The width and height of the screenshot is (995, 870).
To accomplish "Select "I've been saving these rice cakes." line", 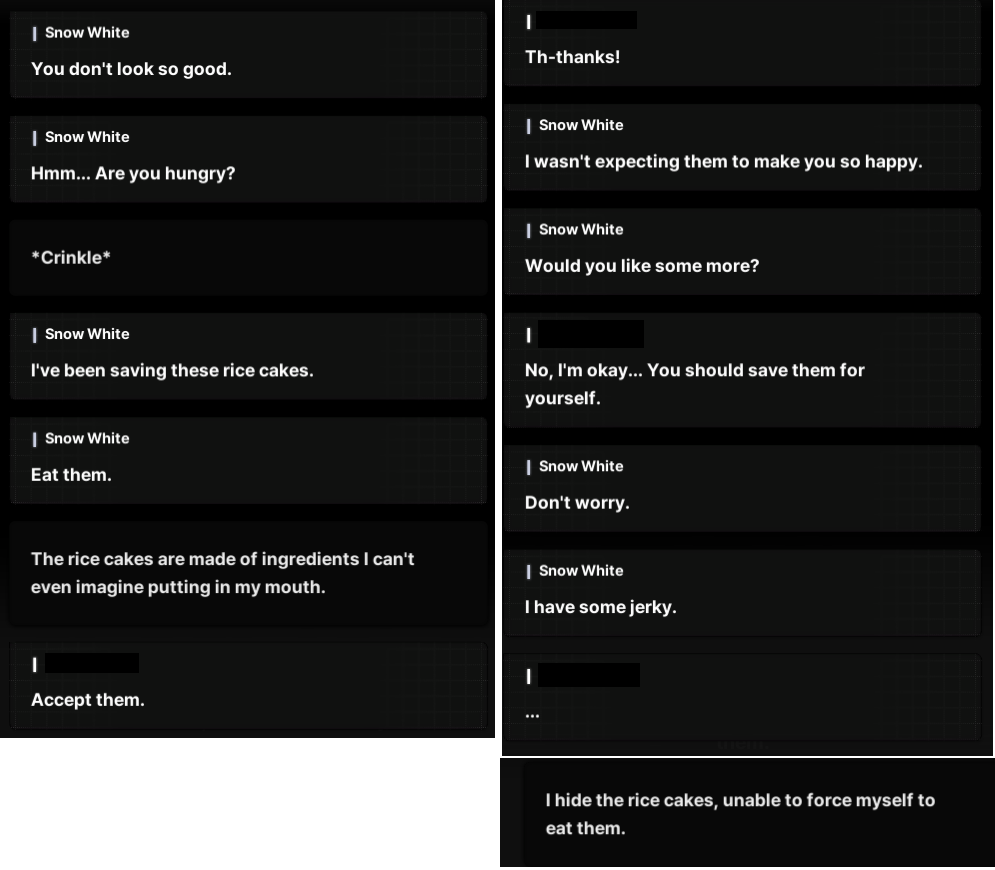I will 172,370.
